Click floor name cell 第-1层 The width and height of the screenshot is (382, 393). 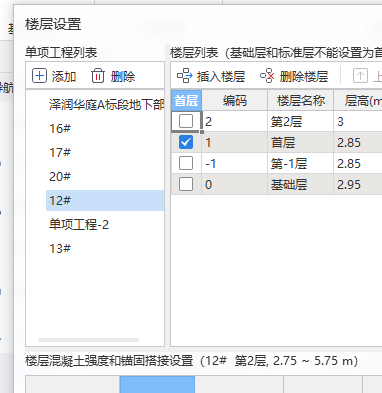301,163
